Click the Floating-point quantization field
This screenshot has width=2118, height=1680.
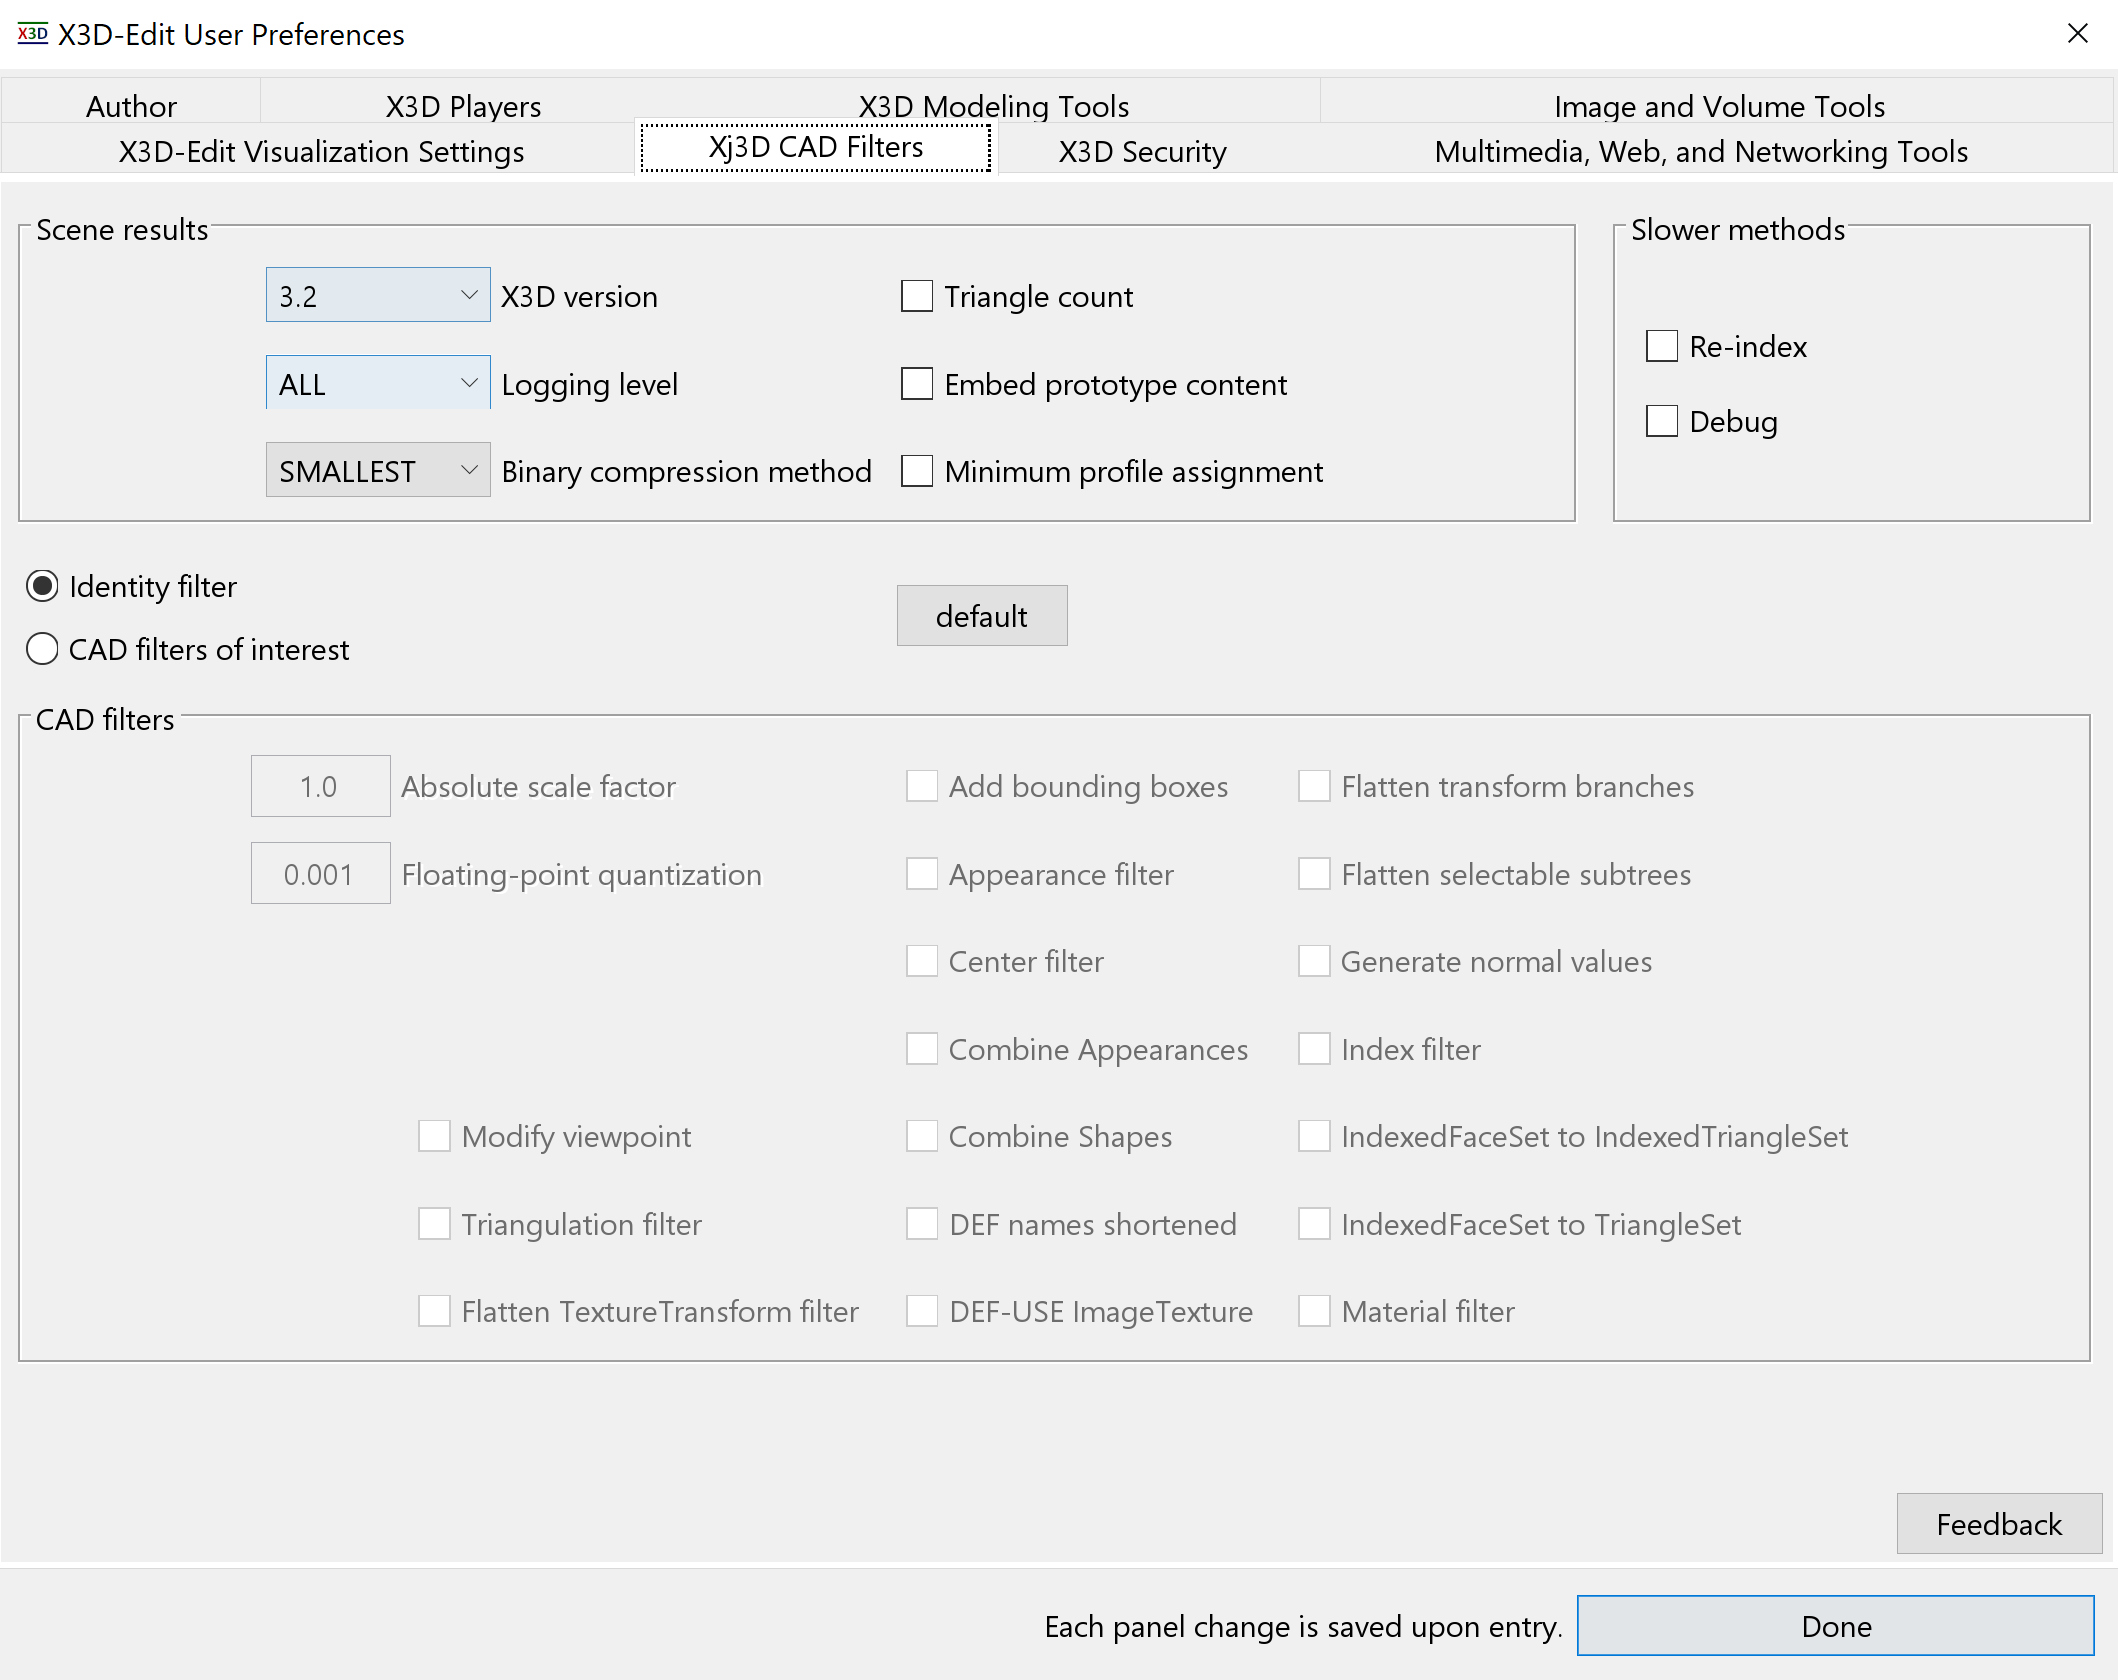[320, 874]
